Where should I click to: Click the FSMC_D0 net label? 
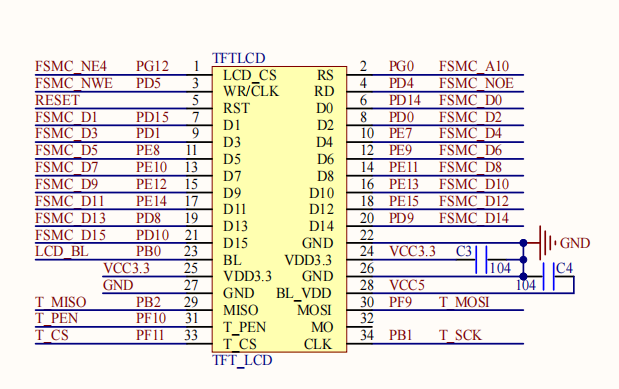(x=471, y=100)
